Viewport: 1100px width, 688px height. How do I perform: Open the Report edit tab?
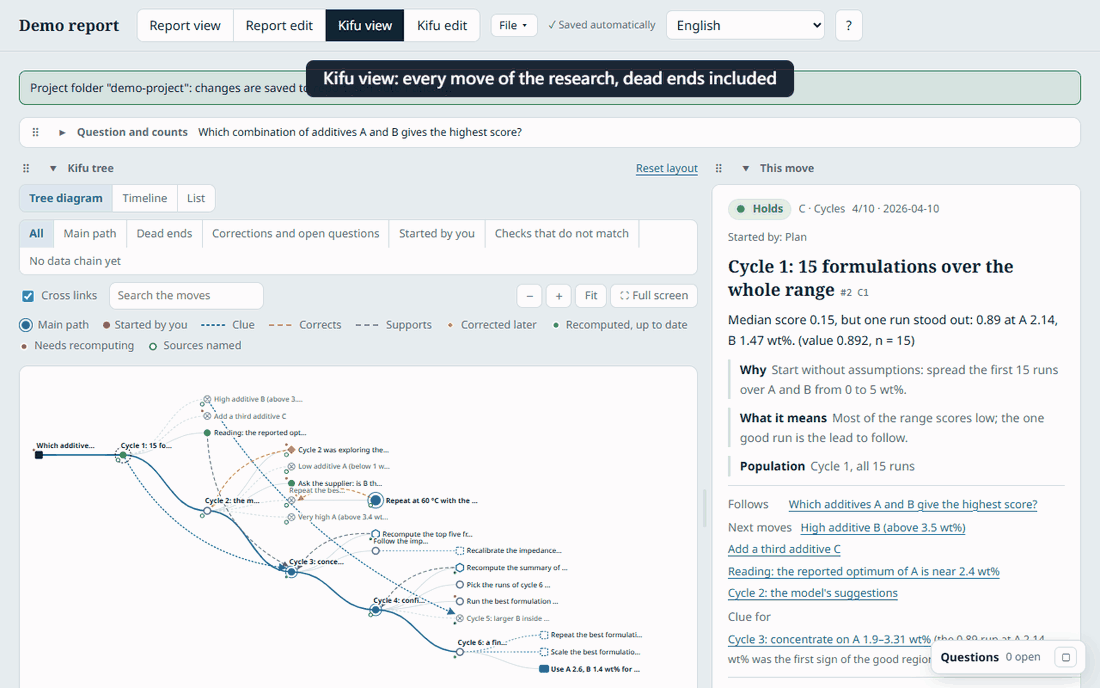[x=279, y=25]
